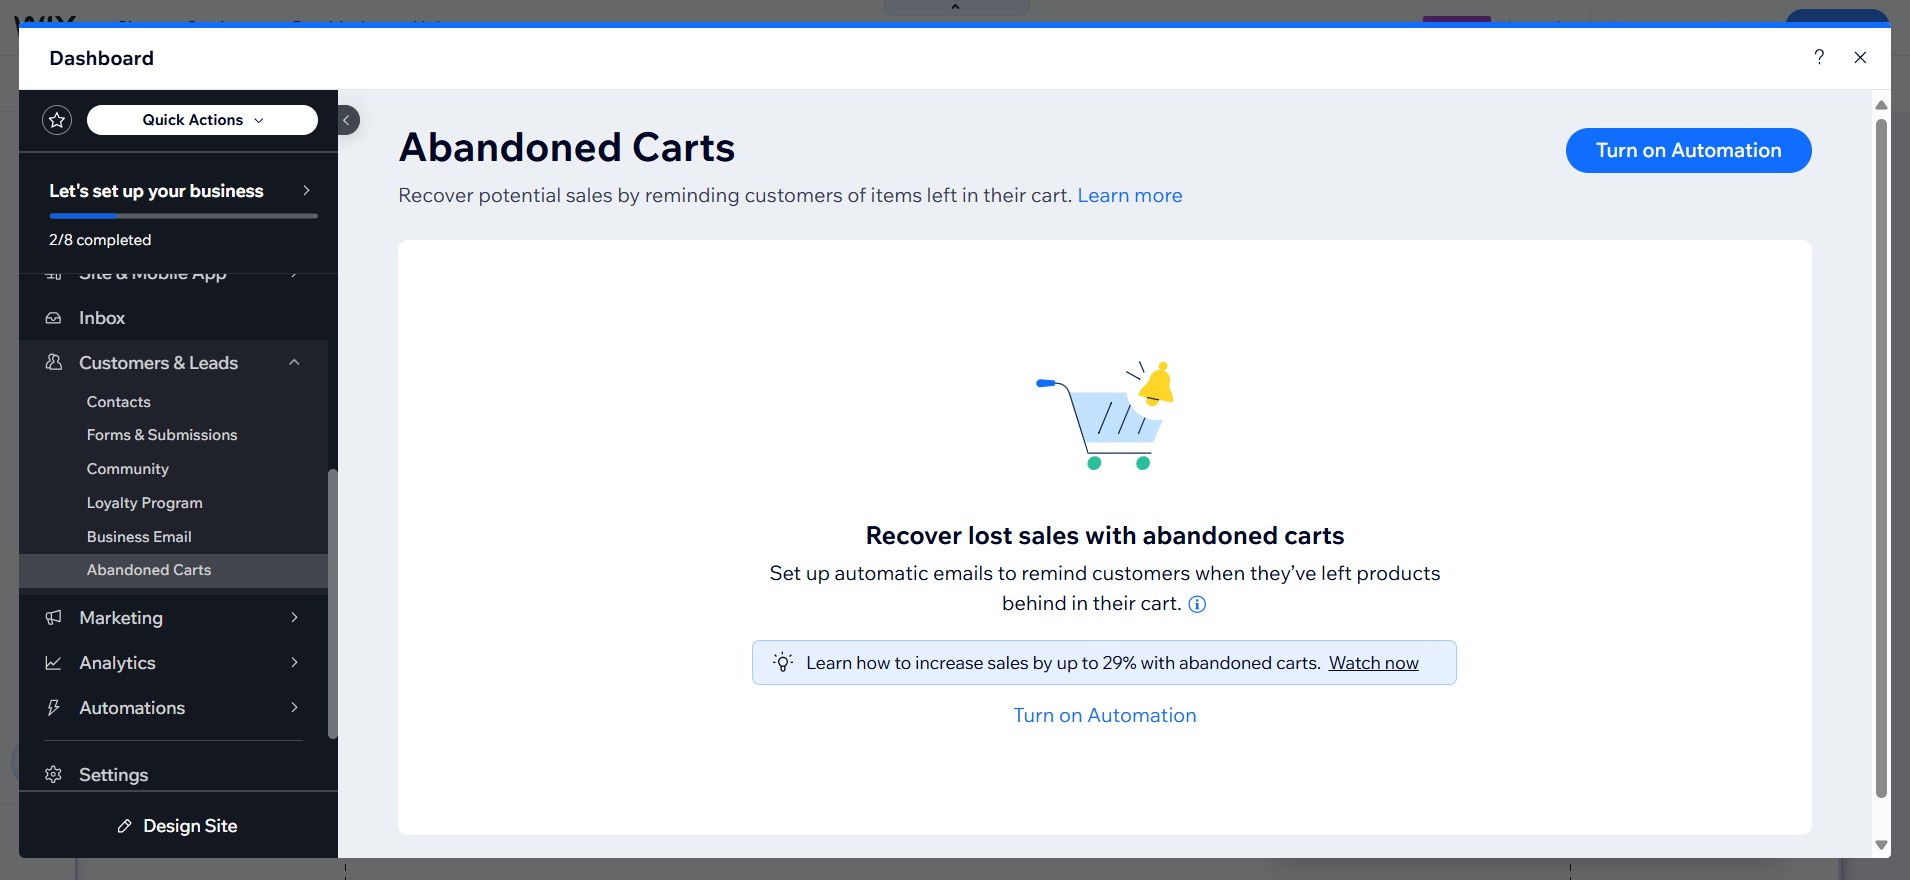Click the Inbox tray icon

tap(54, 318)
